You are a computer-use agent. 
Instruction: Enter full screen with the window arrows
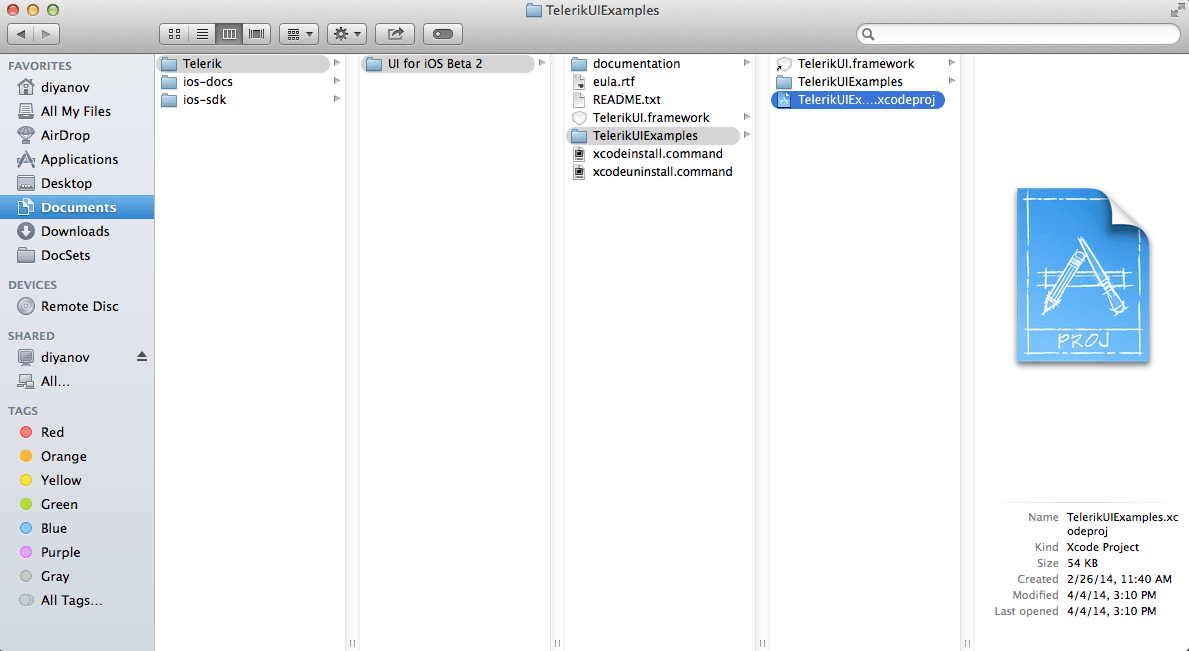point(1177,10)
